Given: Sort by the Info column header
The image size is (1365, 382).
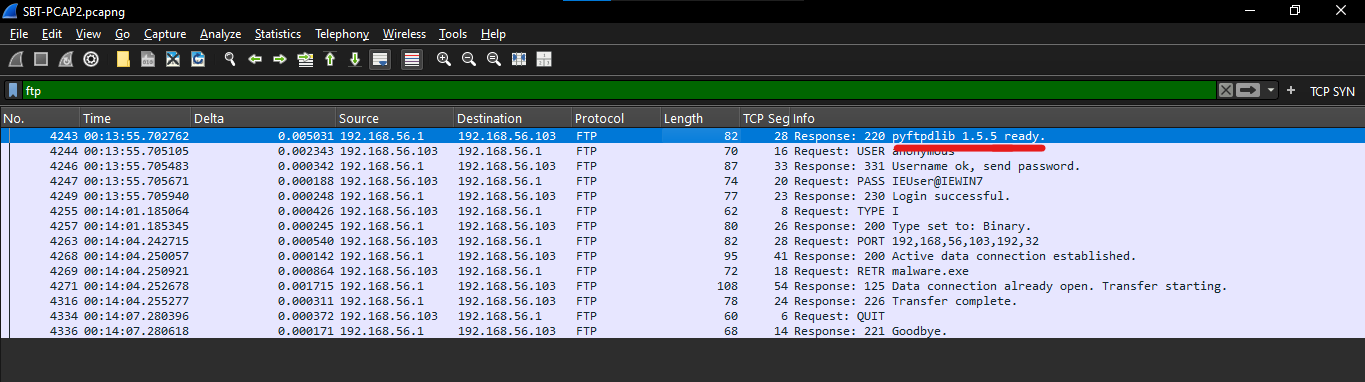Looking at the screenshot, I should click(x=1078, y=118).
